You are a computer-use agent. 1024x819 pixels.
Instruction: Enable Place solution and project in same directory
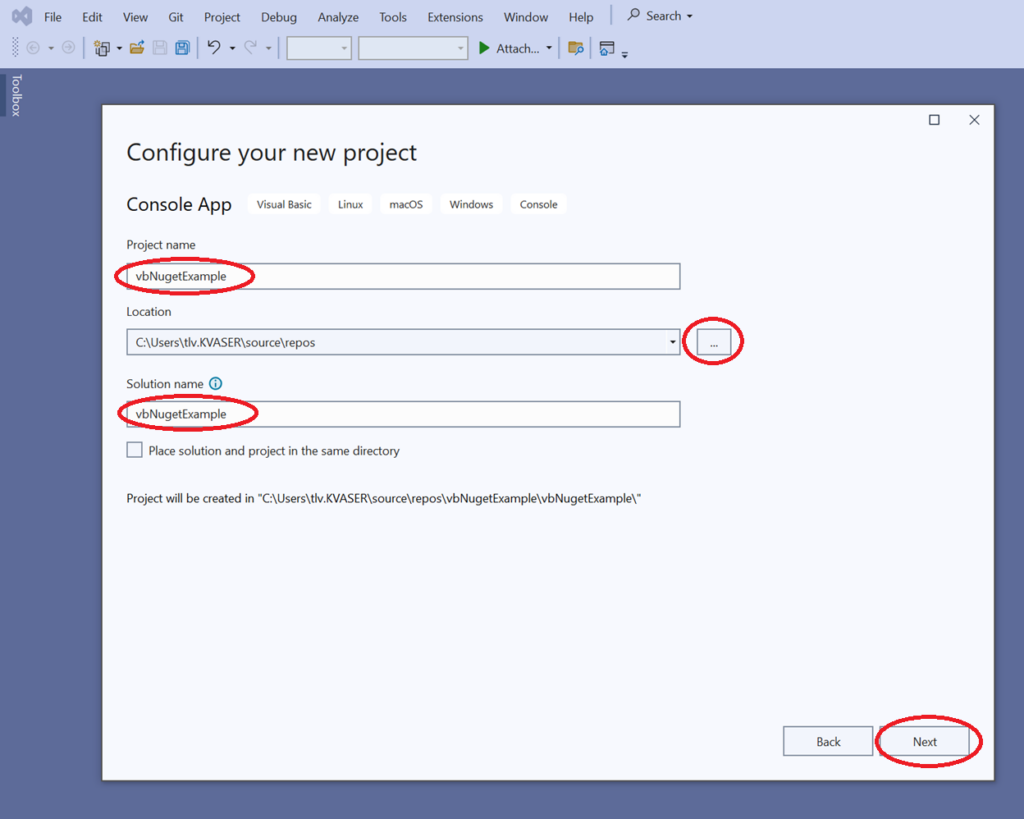click(x=135, y=449)
